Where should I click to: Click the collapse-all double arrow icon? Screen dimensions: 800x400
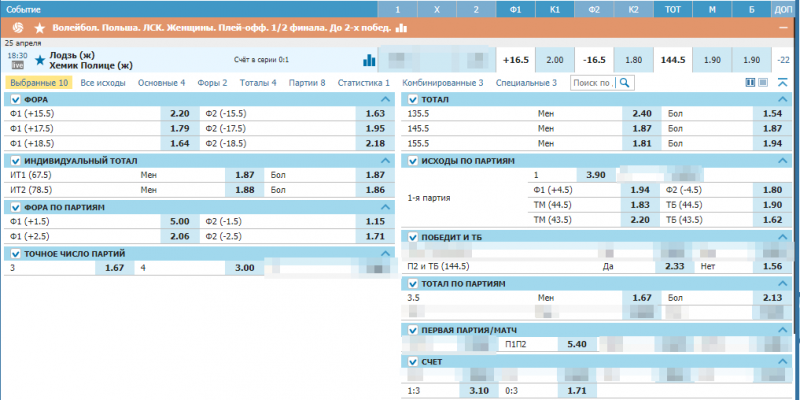click(783, 83)
